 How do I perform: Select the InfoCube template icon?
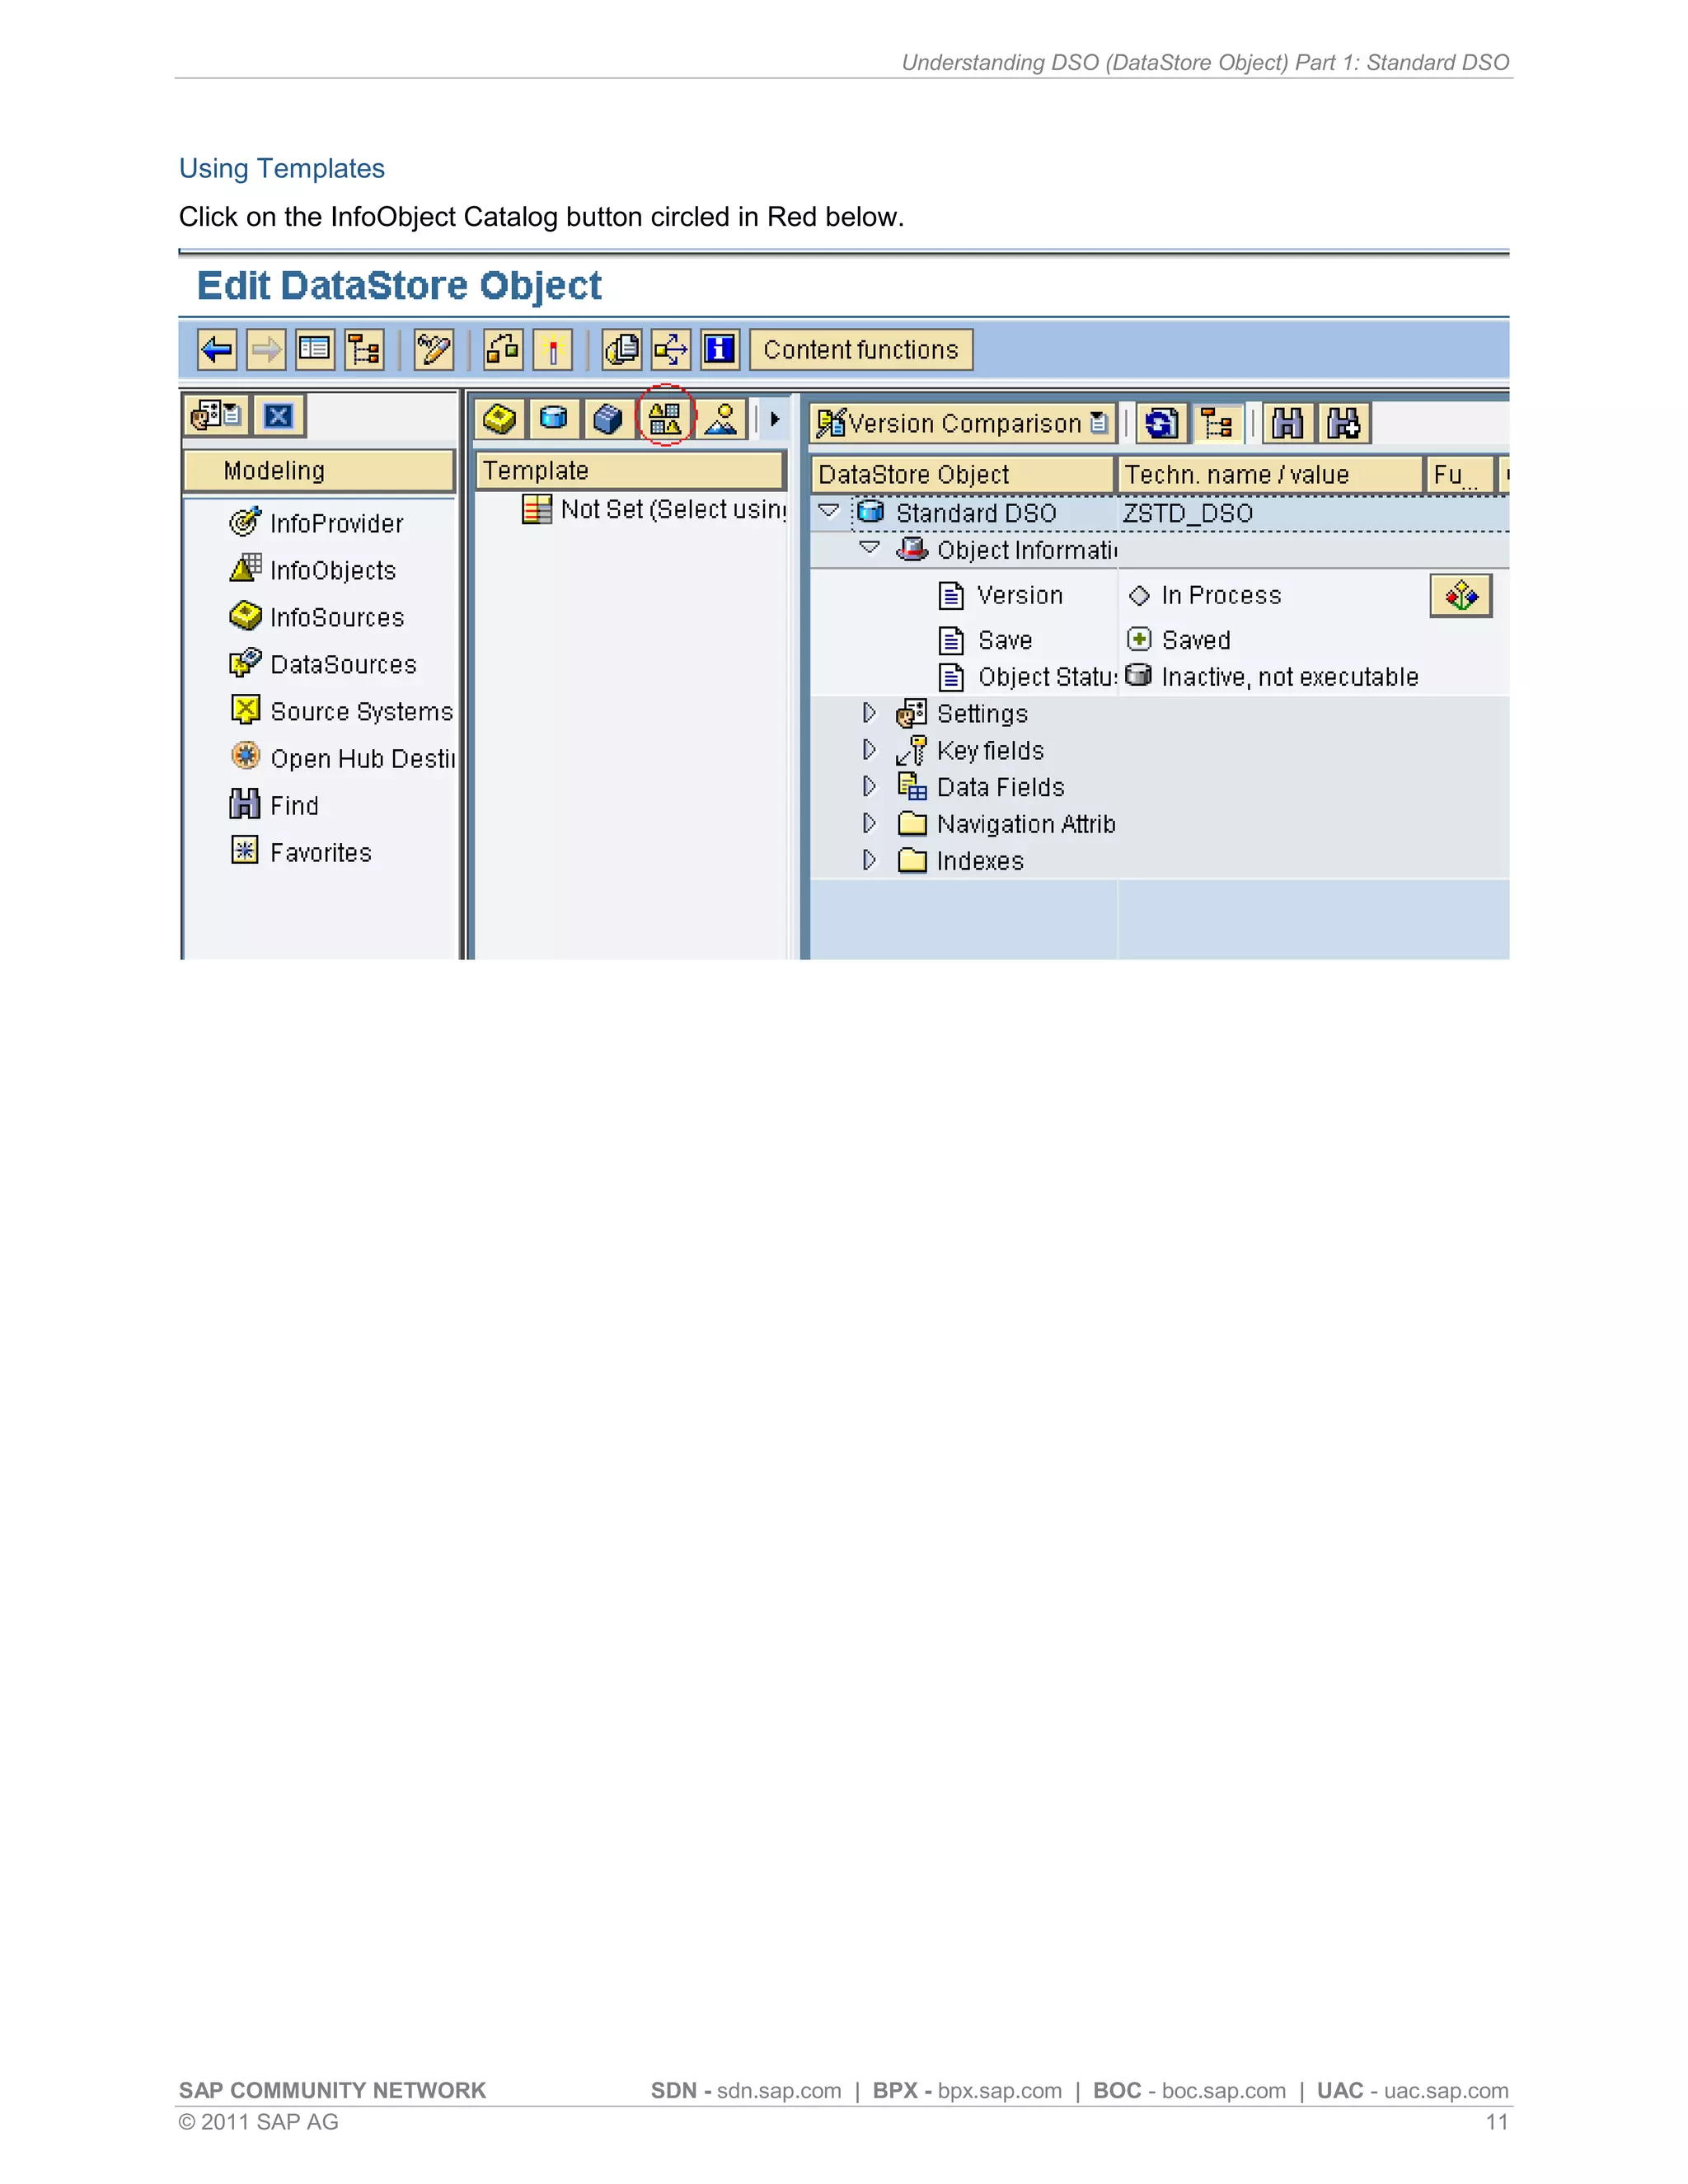coord(607,419)
